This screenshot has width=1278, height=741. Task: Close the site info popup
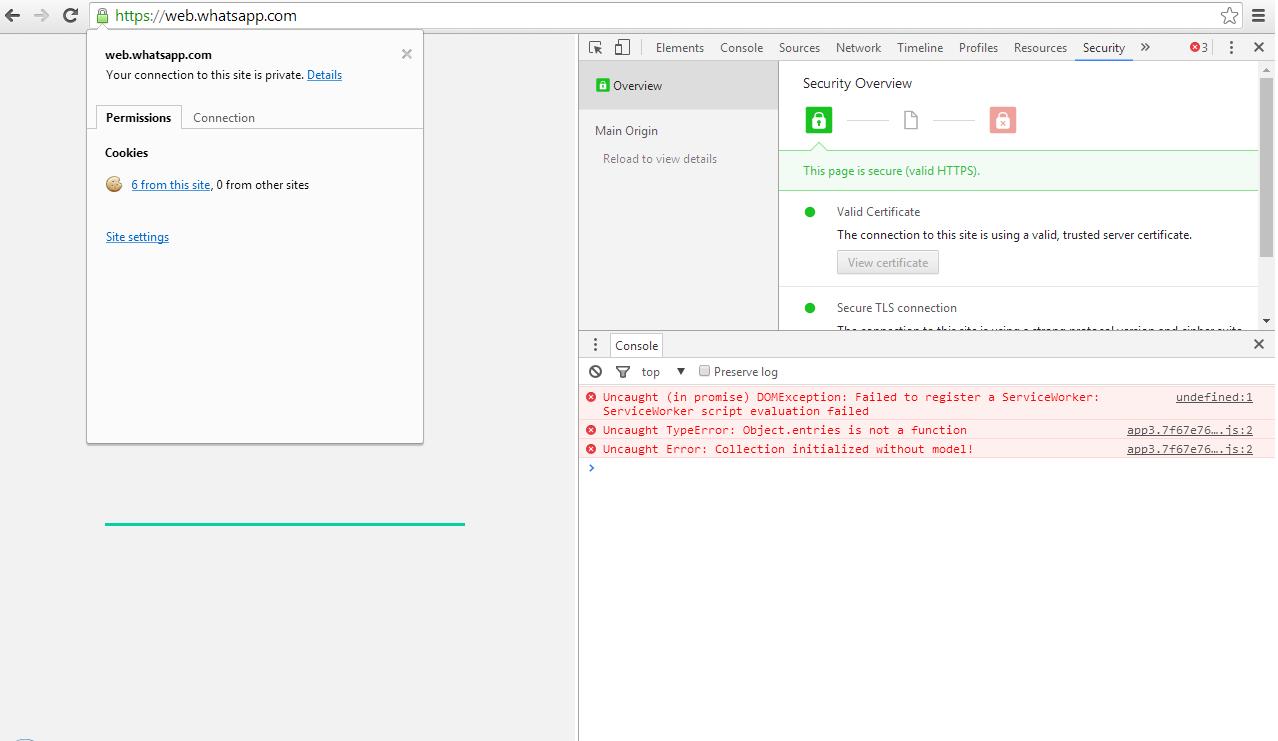[x=406, y=54]
